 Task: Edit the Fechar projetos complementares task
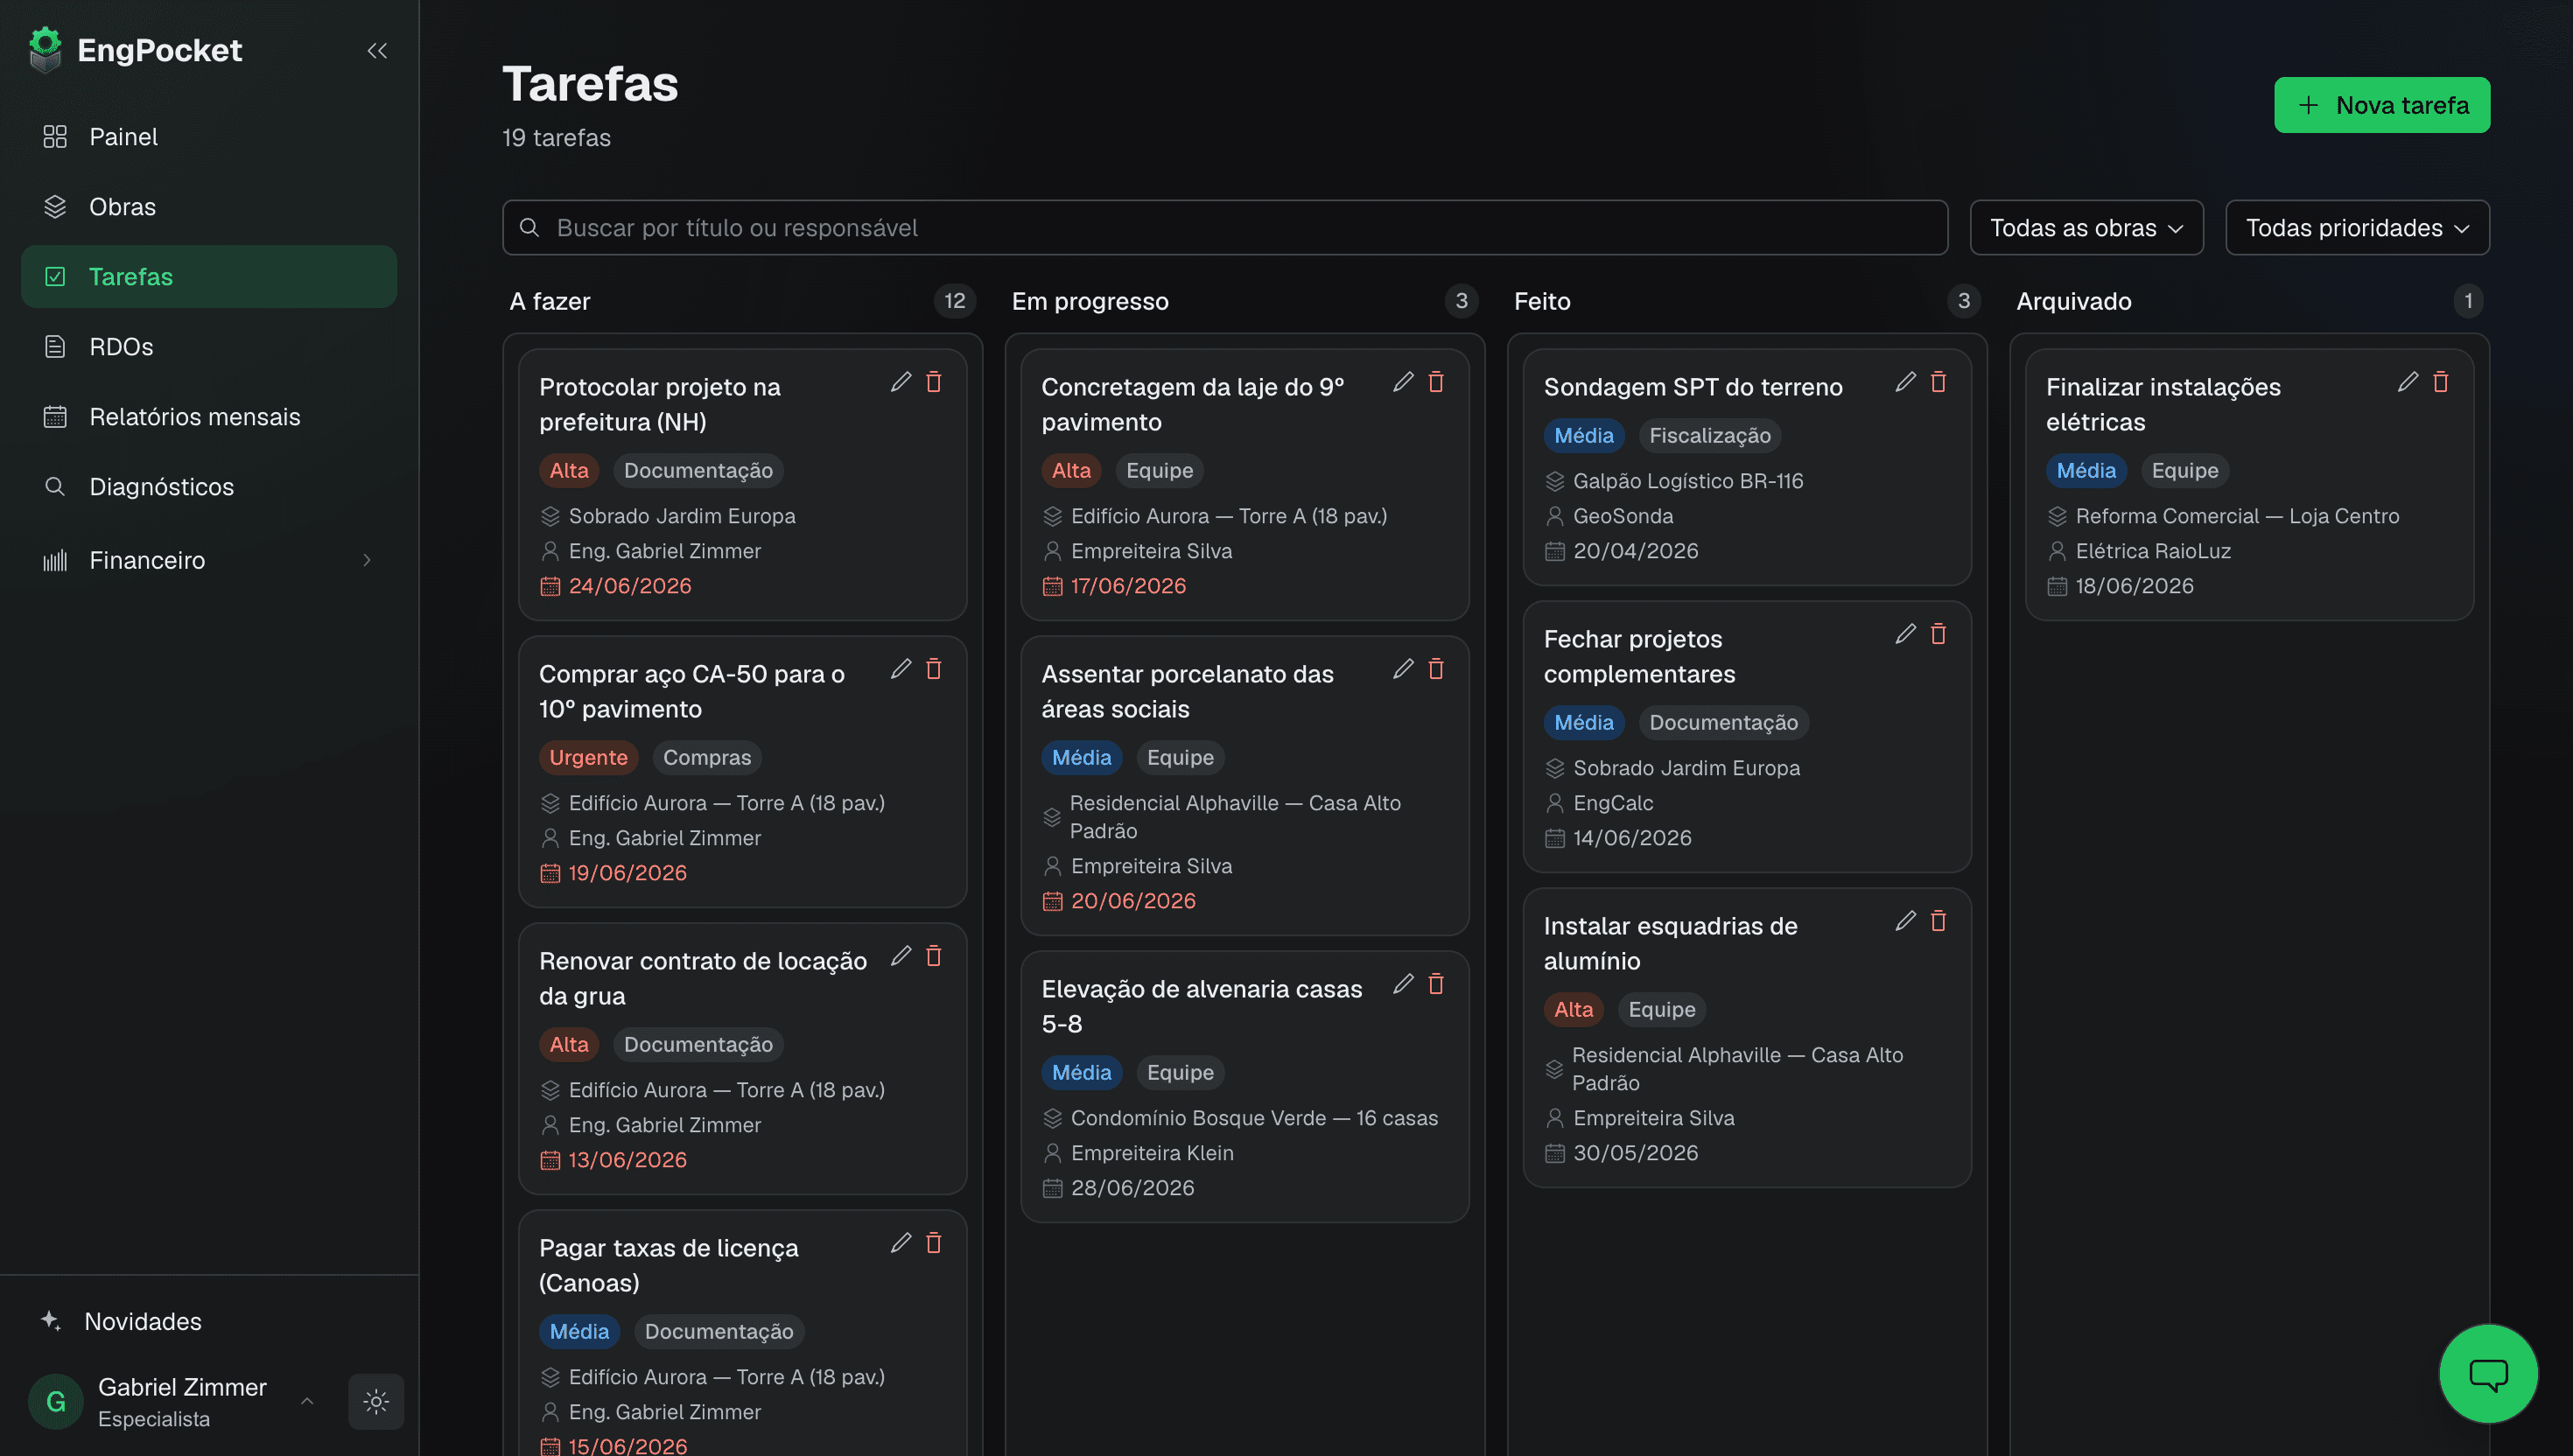(1905, 633)
